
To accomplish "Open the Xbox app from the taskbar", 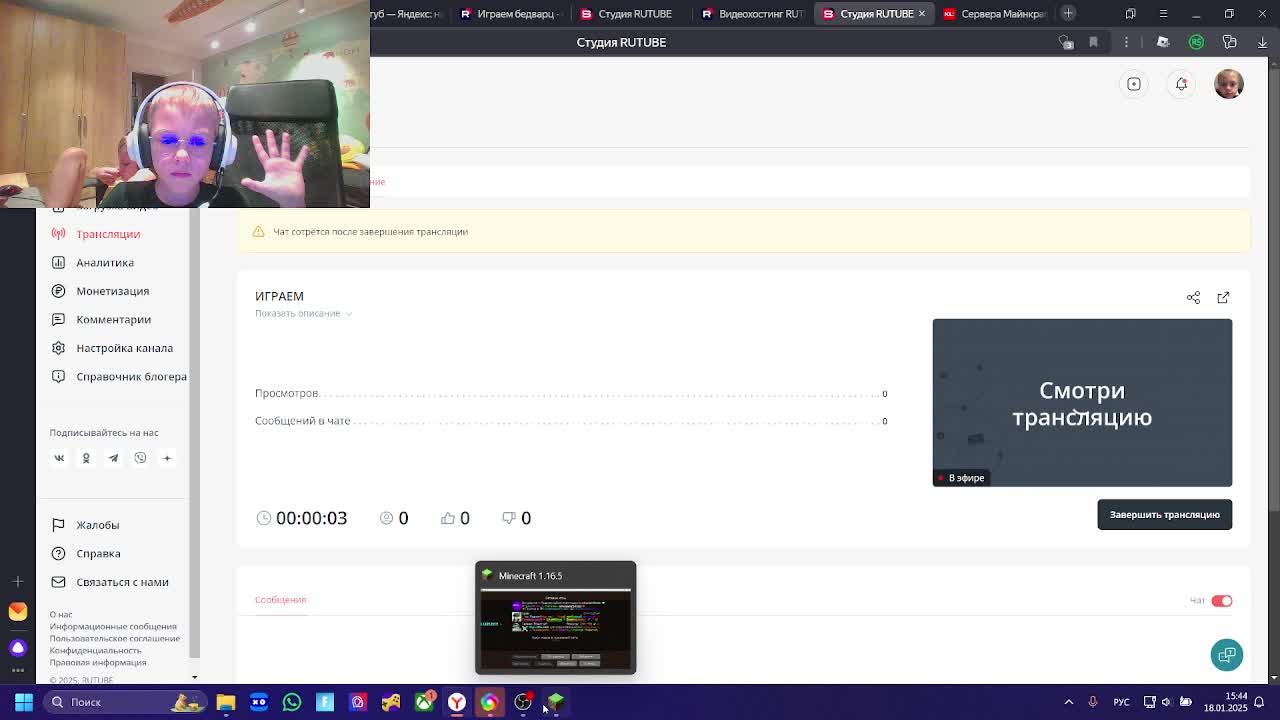I will click(424, 702).
